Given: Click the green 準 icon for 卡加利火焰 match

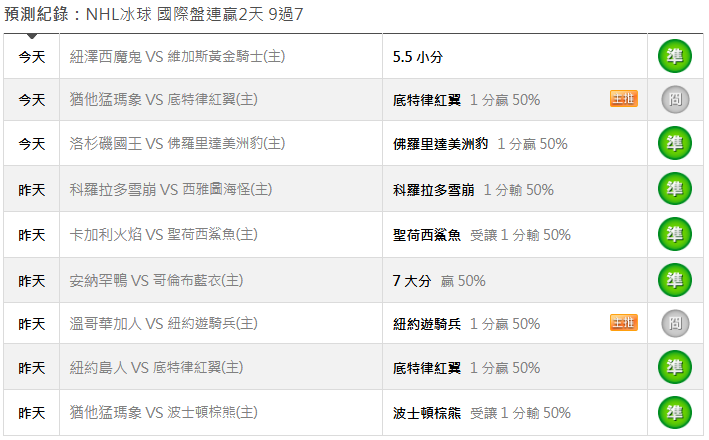Looking at the screenshot, I should (674, 234).
